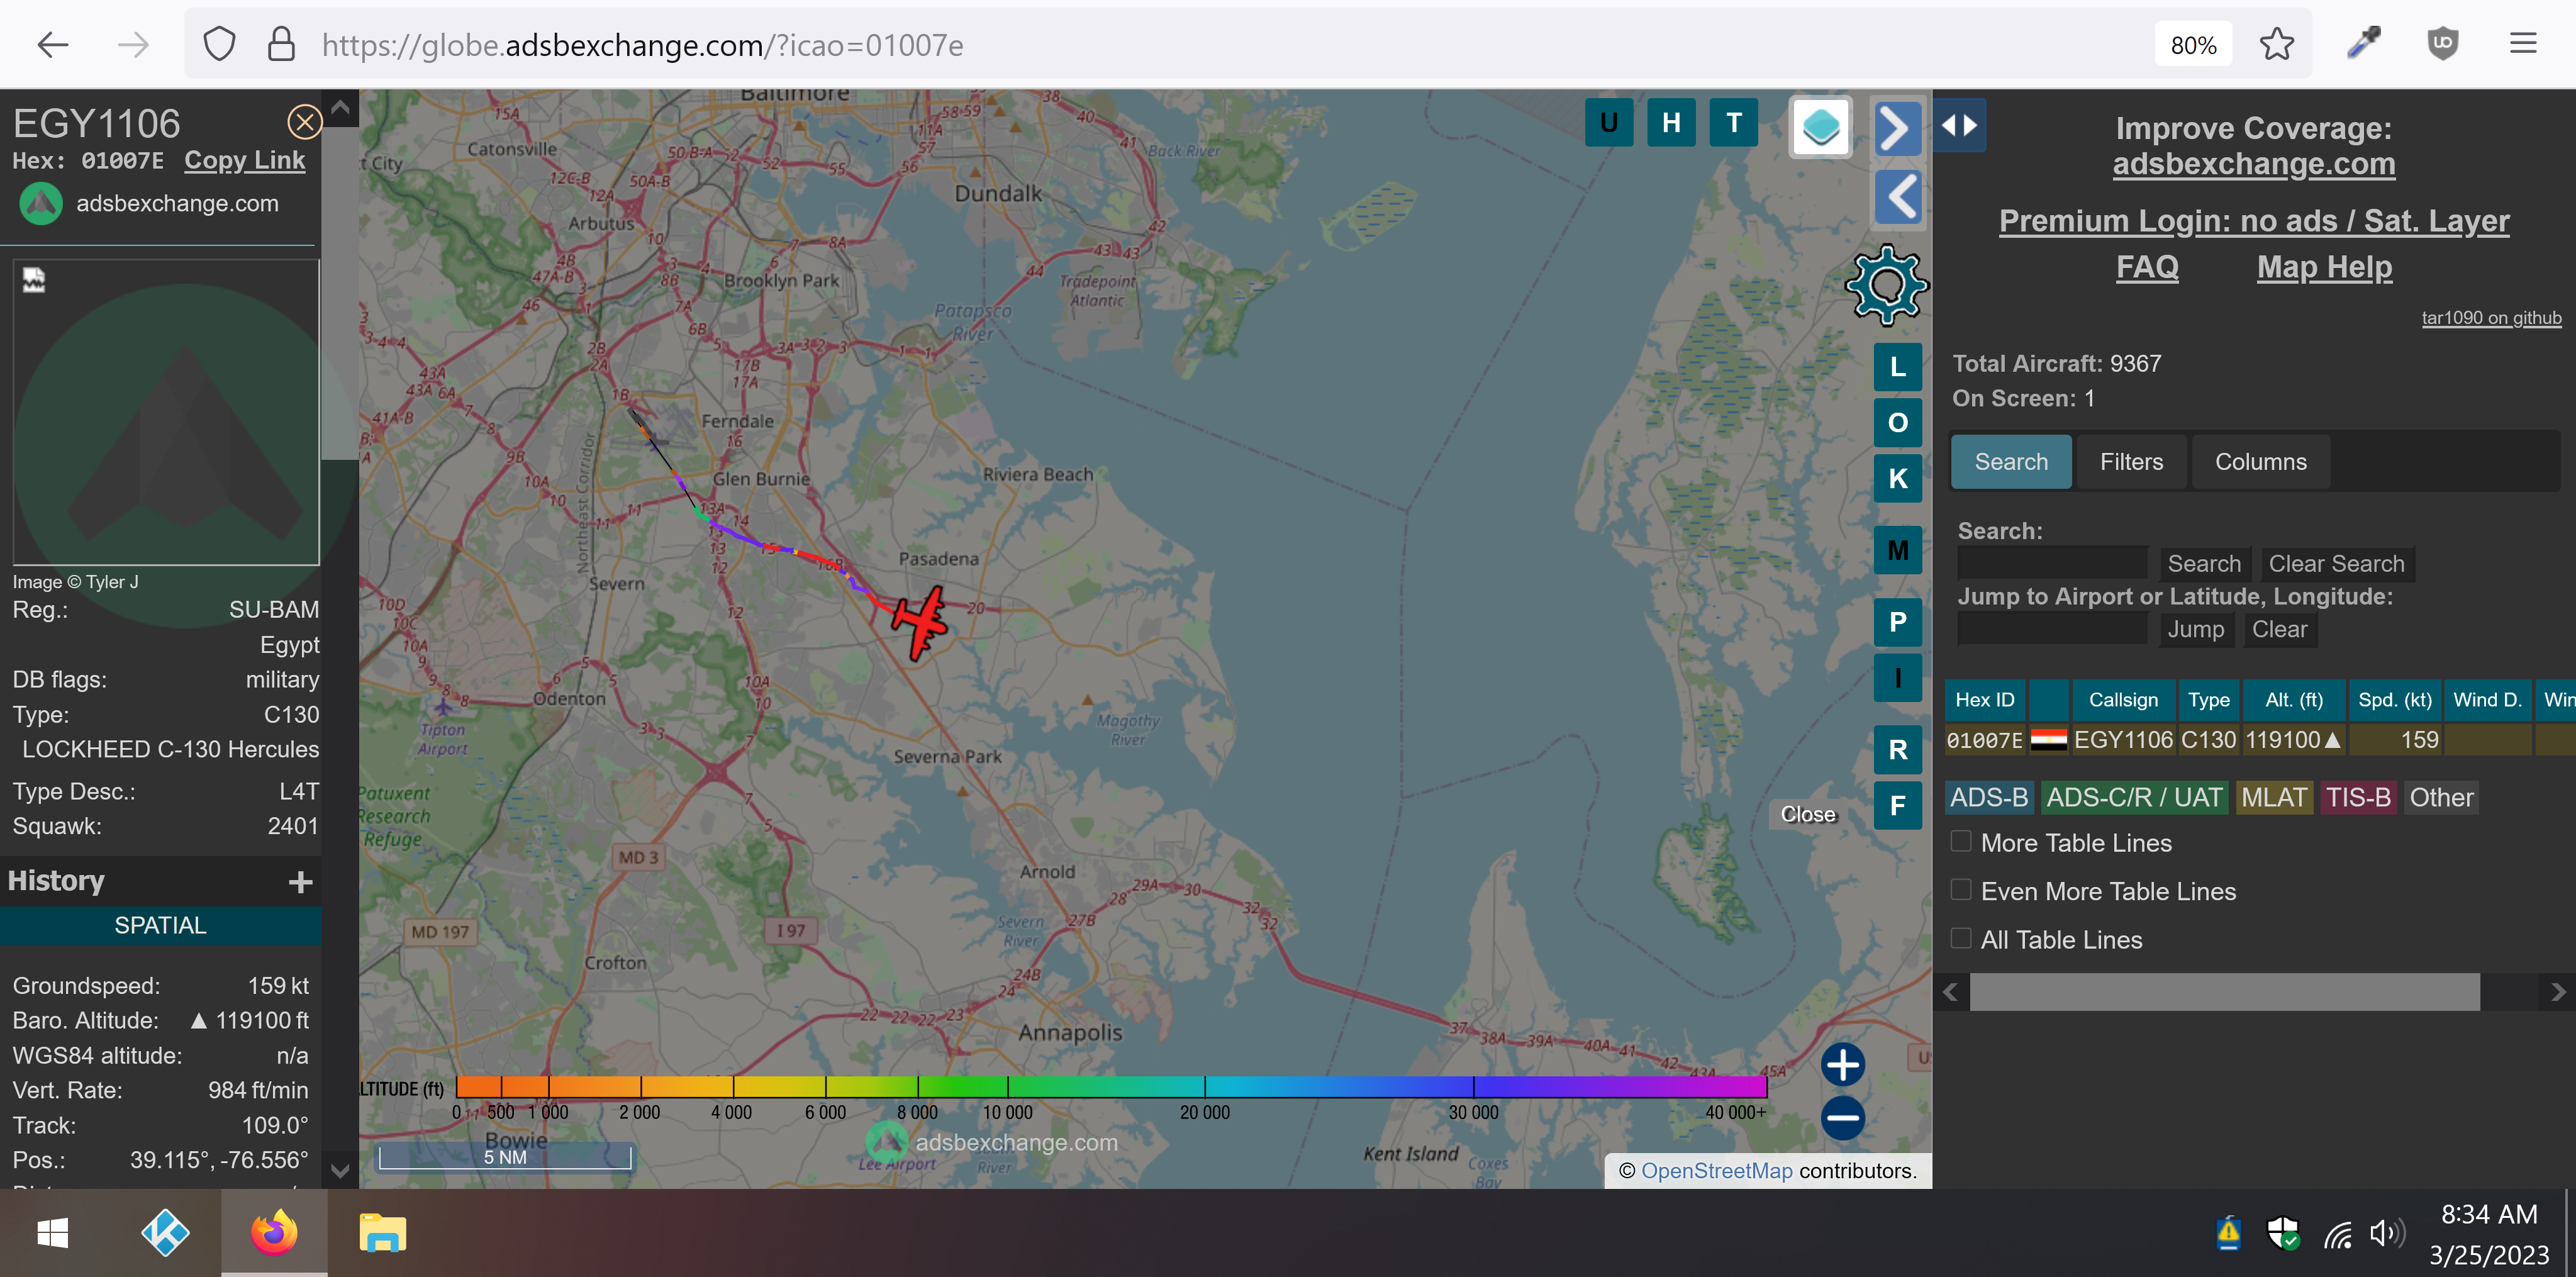Open File Explorer from taskbar
Screen dimensions: 2576x1277
click(382, 1233)
